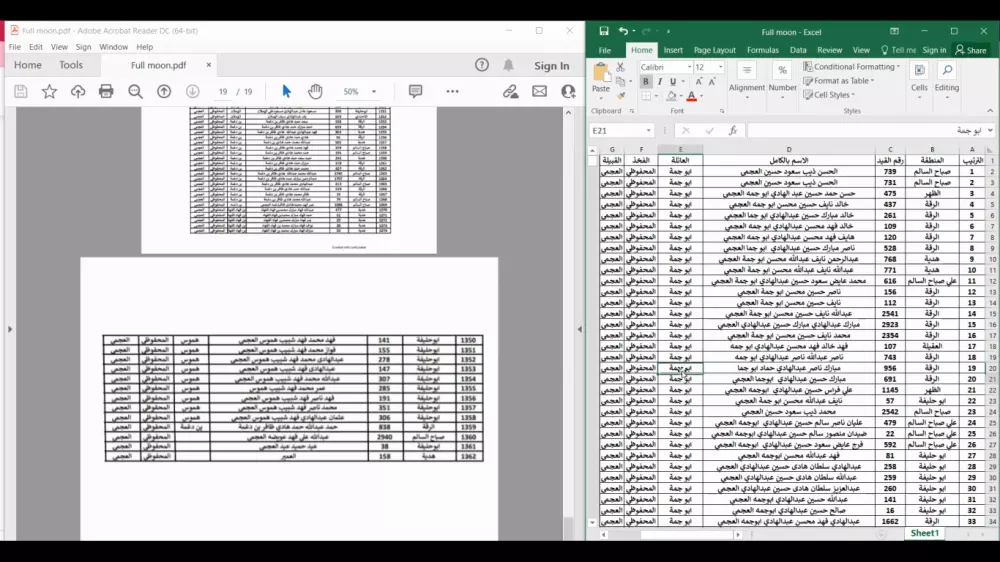Collapse the Excel ribbon chevron
Screen dimensions: 1000x562
point(990,111)
